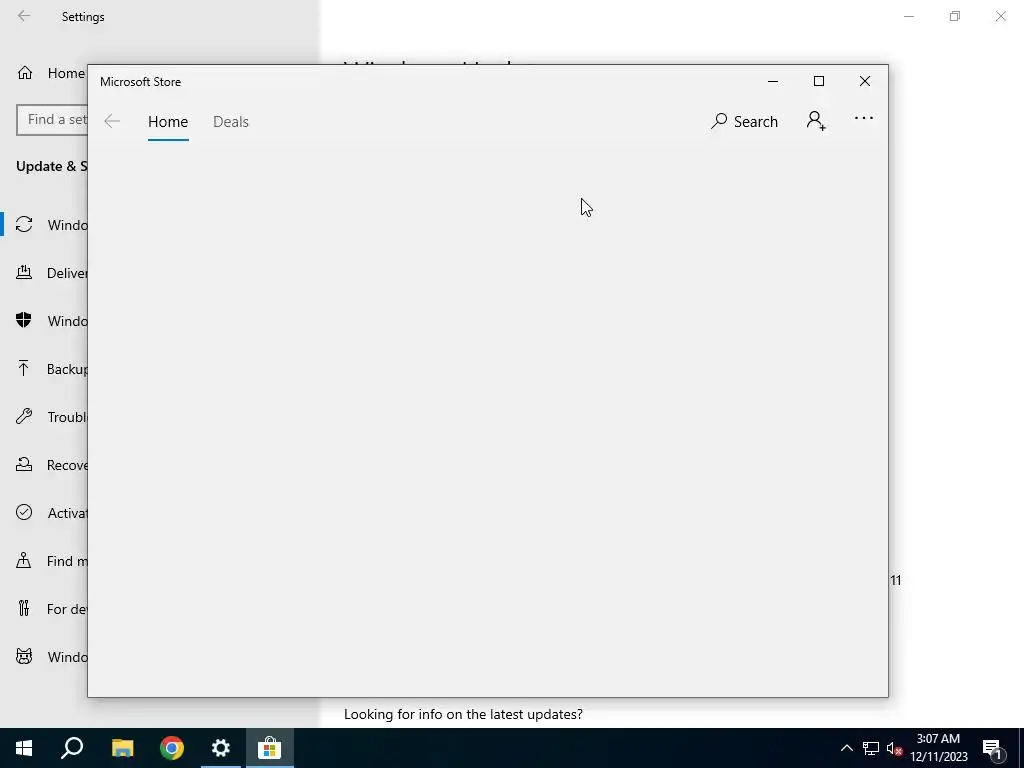Restore down the Settings window
1024x768 pixels.
pos(955,16)
